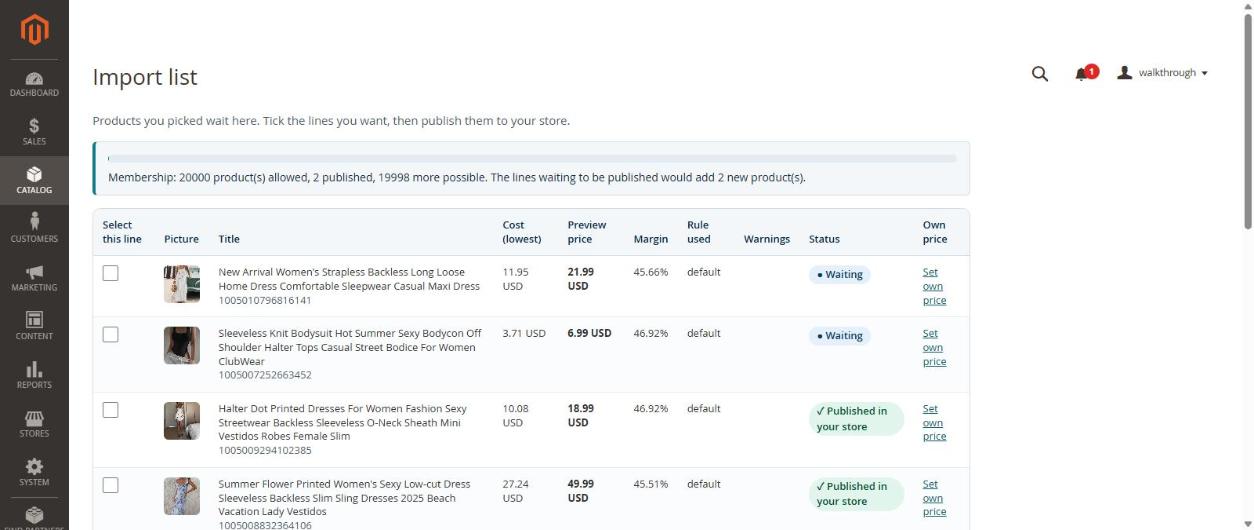Screen dimensions: 1254x530
Task: Click the Title column header
Action: [229, 239]
